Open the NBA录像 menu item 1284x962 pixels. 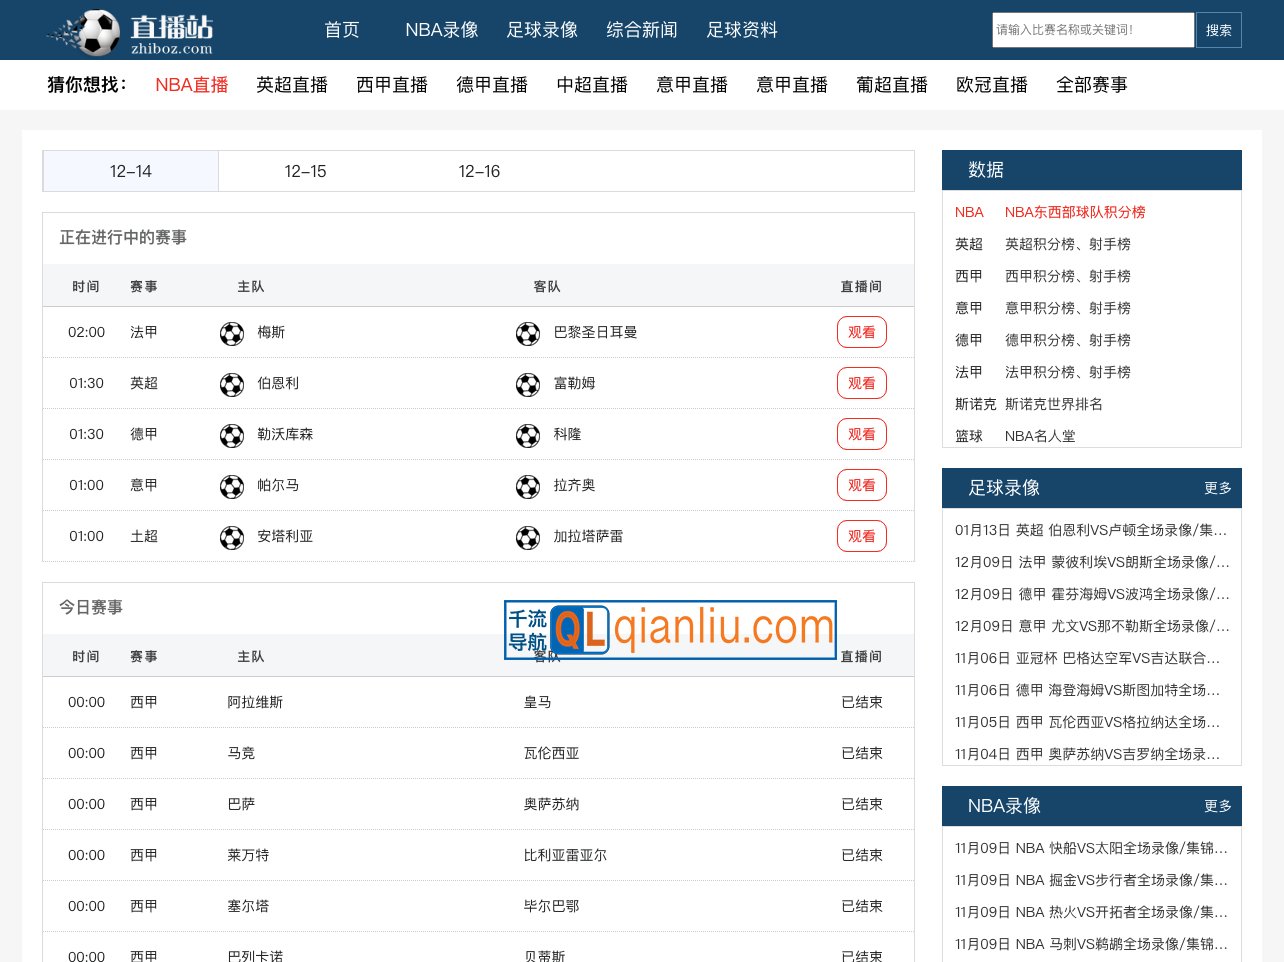[441, 30]
